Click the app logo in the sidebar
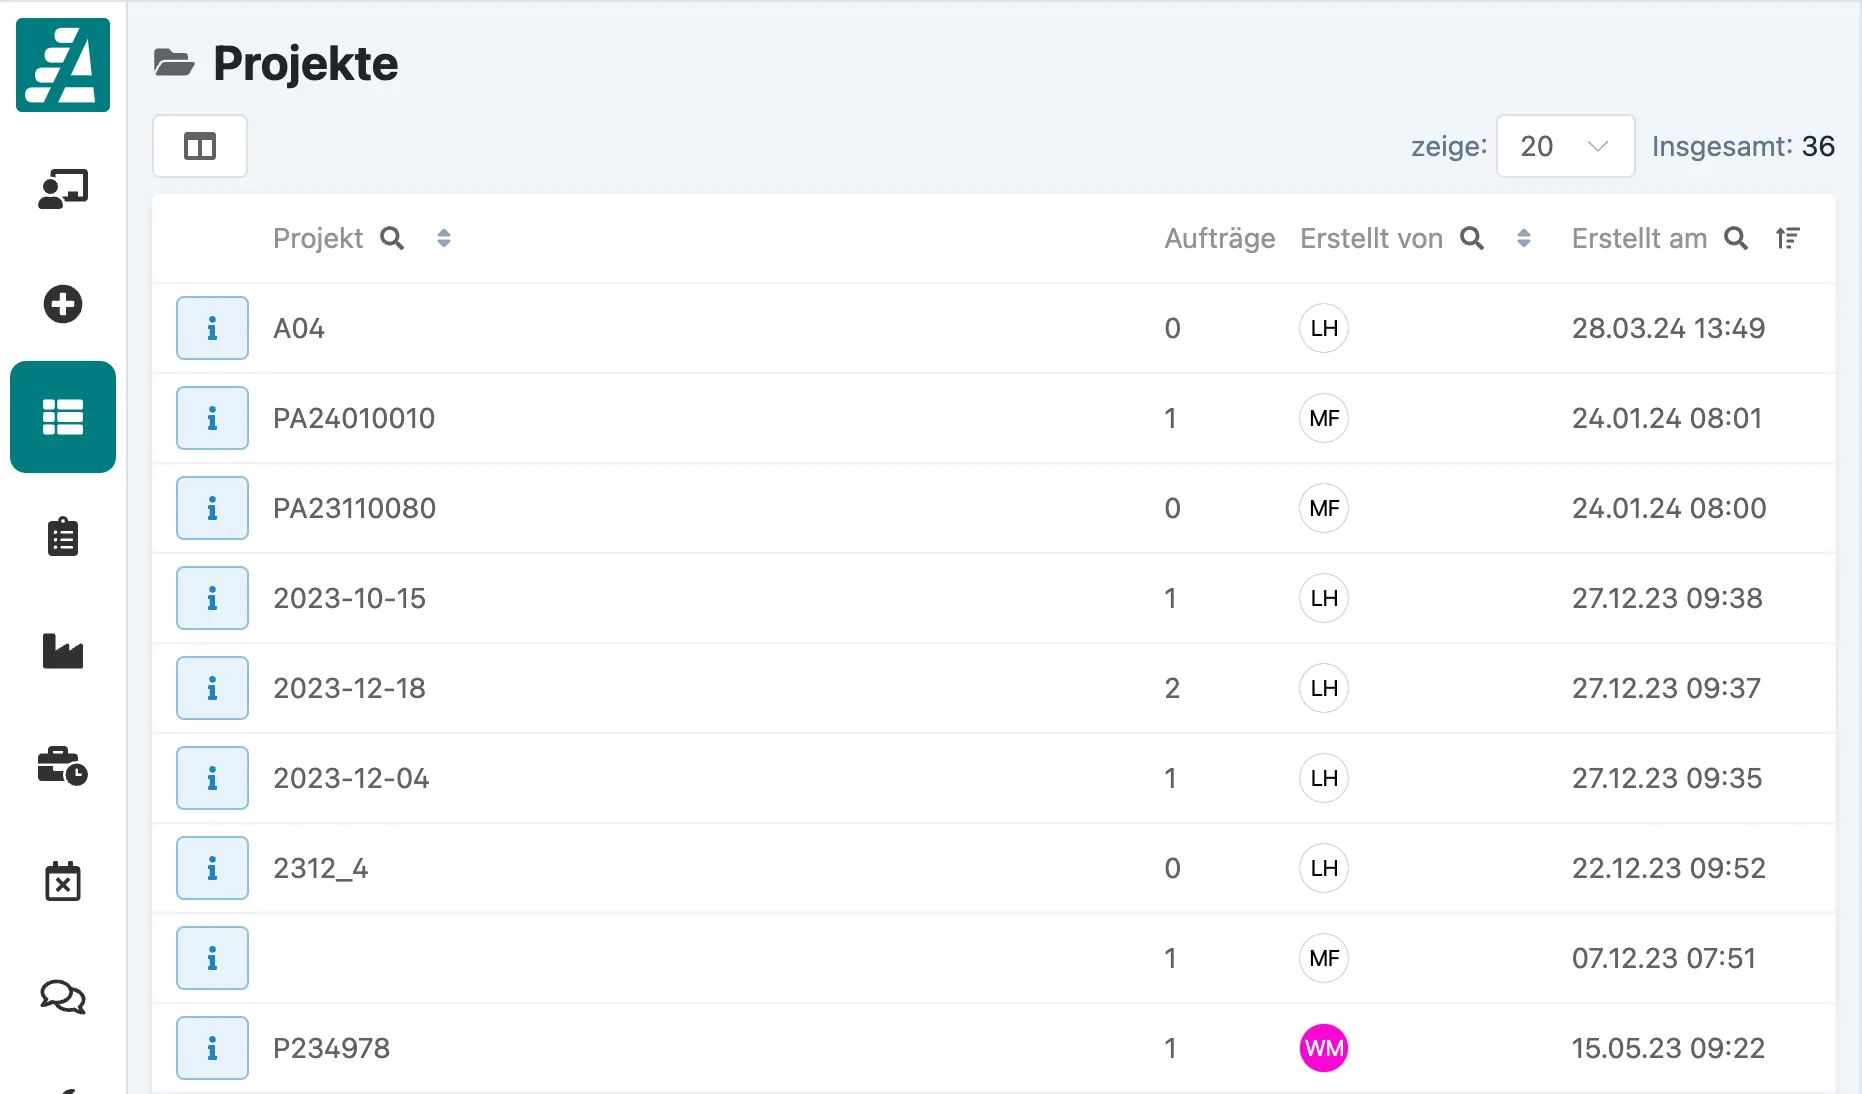This screenshot has width=1862, height=1094. point(63,65)
